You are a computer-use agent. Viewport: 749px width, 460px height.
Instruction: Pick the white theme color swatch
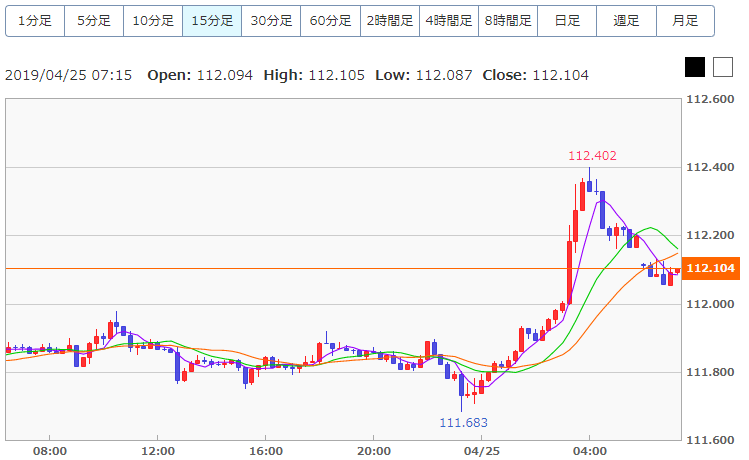[722, 67]
